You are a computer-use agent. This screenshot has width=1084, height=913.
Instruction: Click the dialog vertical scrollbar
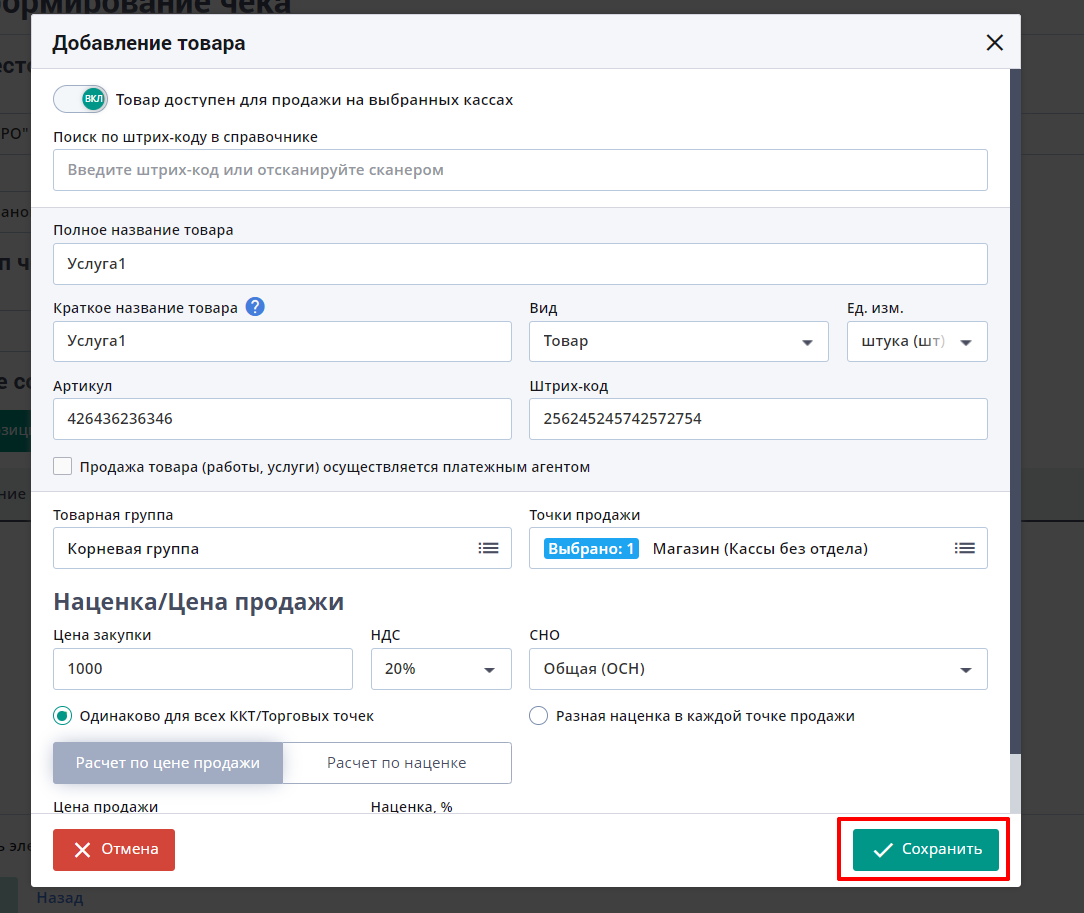[1015, 411]
